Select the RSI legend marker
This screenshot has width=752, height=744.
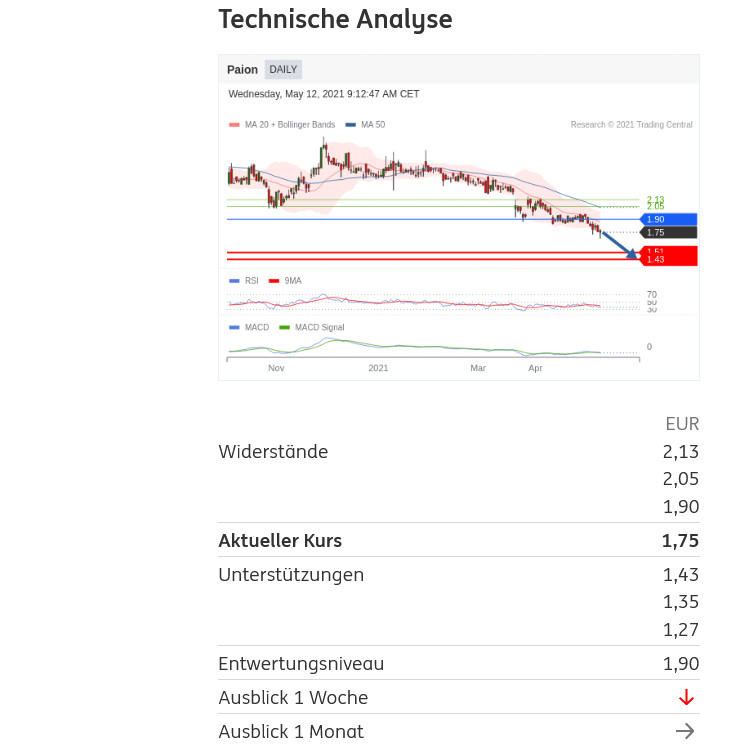tap(235, 281)
